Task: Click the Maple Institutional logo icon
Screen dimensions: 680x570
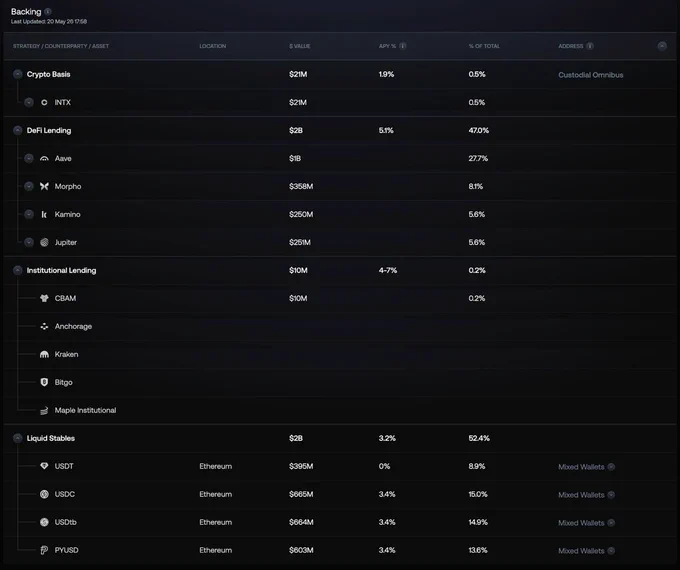Action: (x=44, y=410)
